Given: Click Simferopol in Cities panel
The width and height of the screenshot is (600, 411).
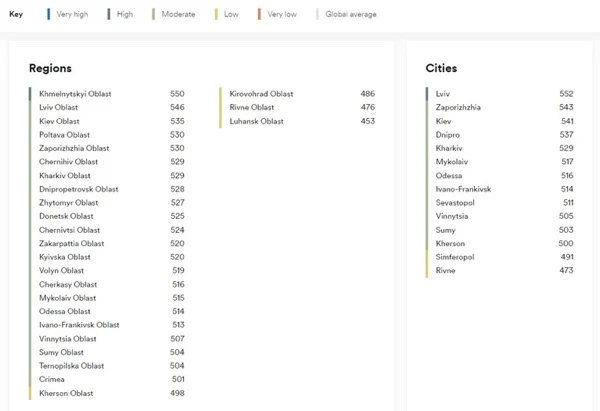Looking at the screenshot, I should (457, 257).
